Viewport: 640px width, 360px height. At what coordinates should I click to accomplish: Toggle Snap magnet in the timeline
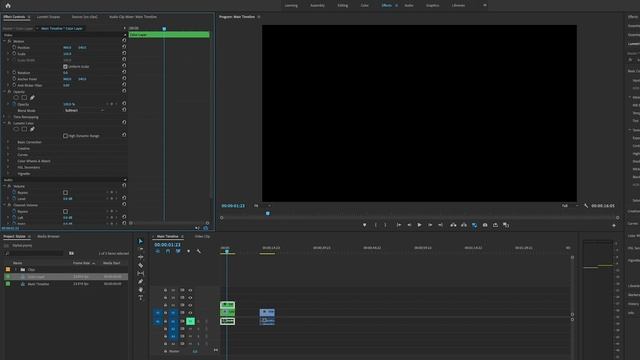tap(168, 251)
